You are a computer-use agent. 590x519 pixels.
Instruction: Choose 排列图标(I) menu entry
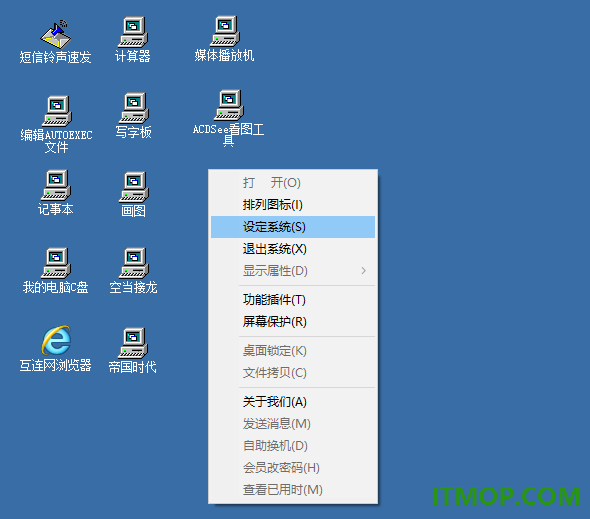[293, 205]
